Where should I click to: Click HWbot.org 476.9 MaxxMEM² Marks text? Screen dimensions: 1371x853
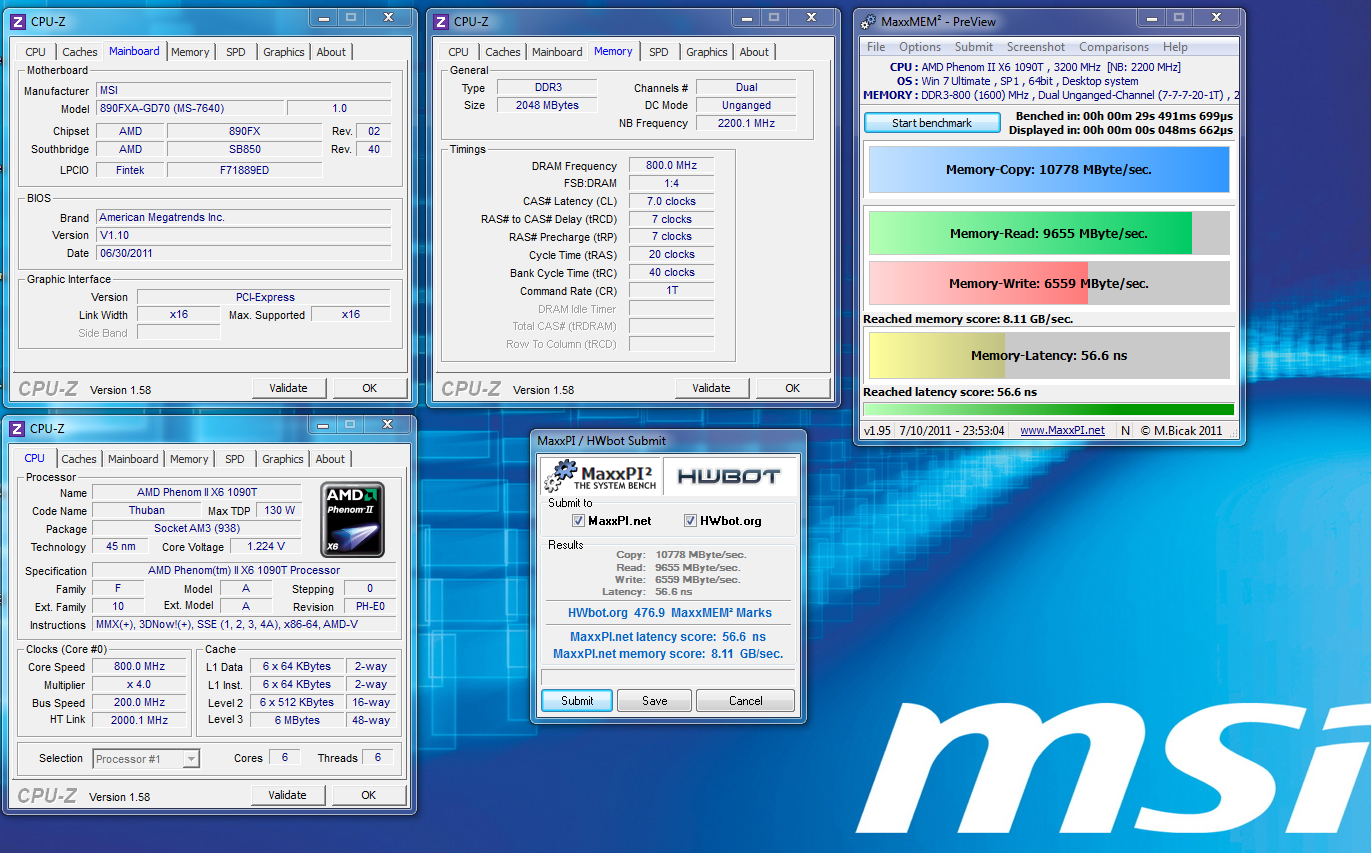[x=669, y=613]
